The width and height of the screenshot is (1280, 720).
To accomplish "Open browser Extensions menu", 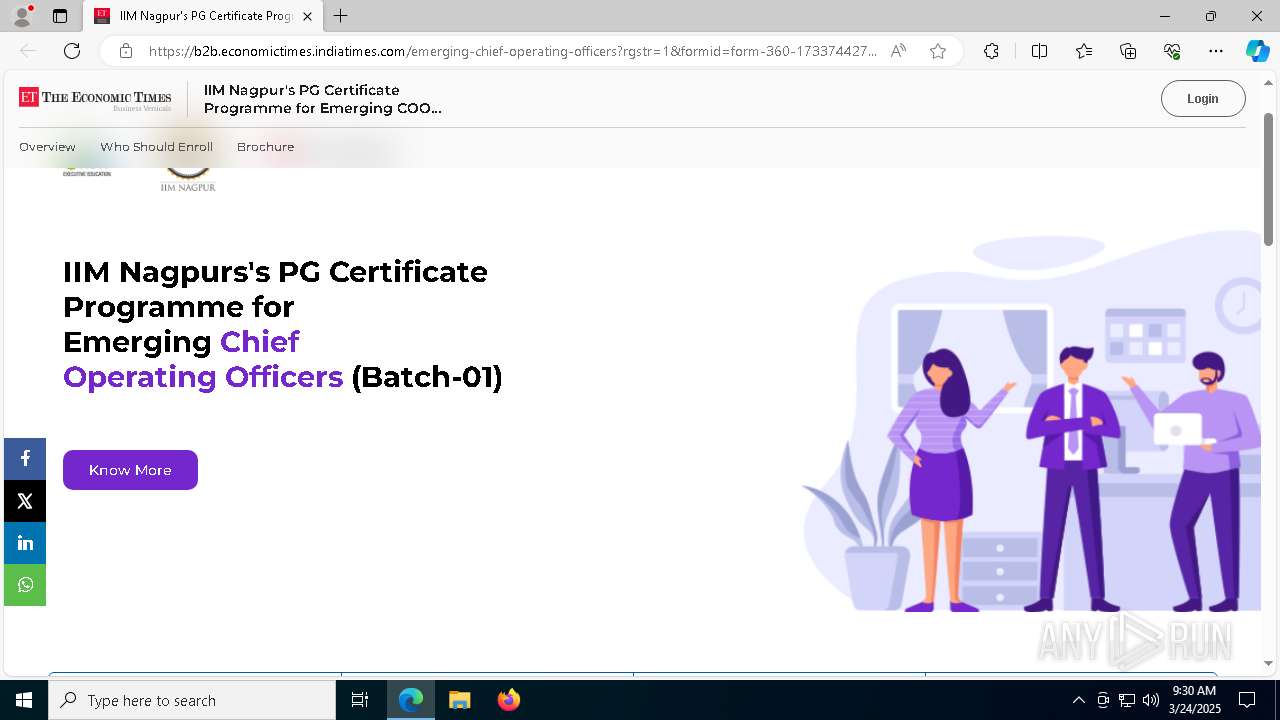I will [991, 51].
